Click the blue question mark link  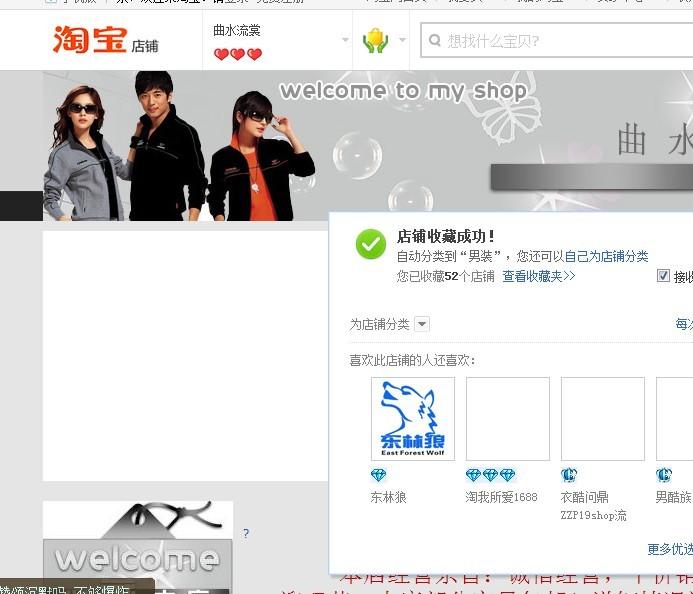tap(246, 533)
